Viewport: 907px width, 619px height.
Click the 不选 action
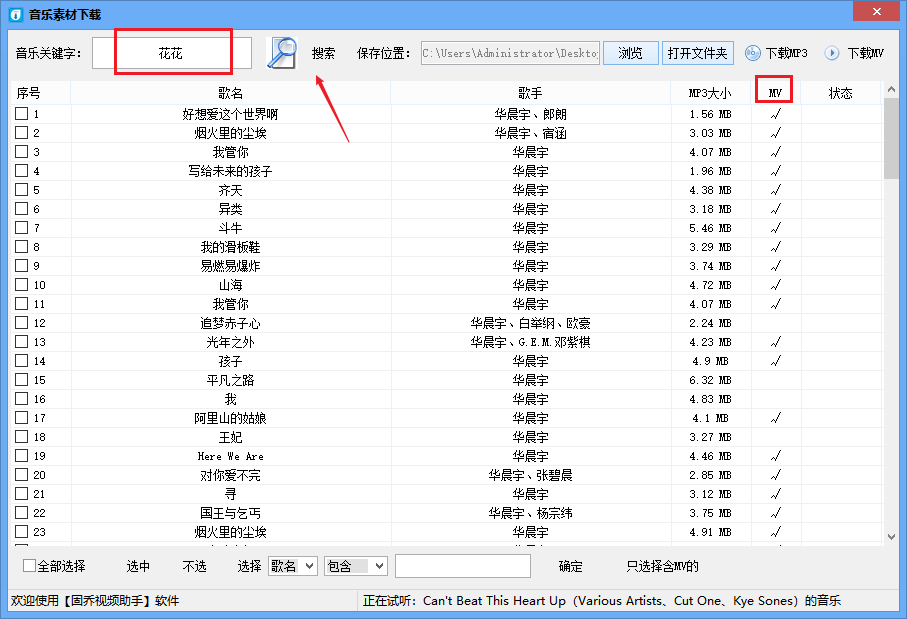pos(194,566)
